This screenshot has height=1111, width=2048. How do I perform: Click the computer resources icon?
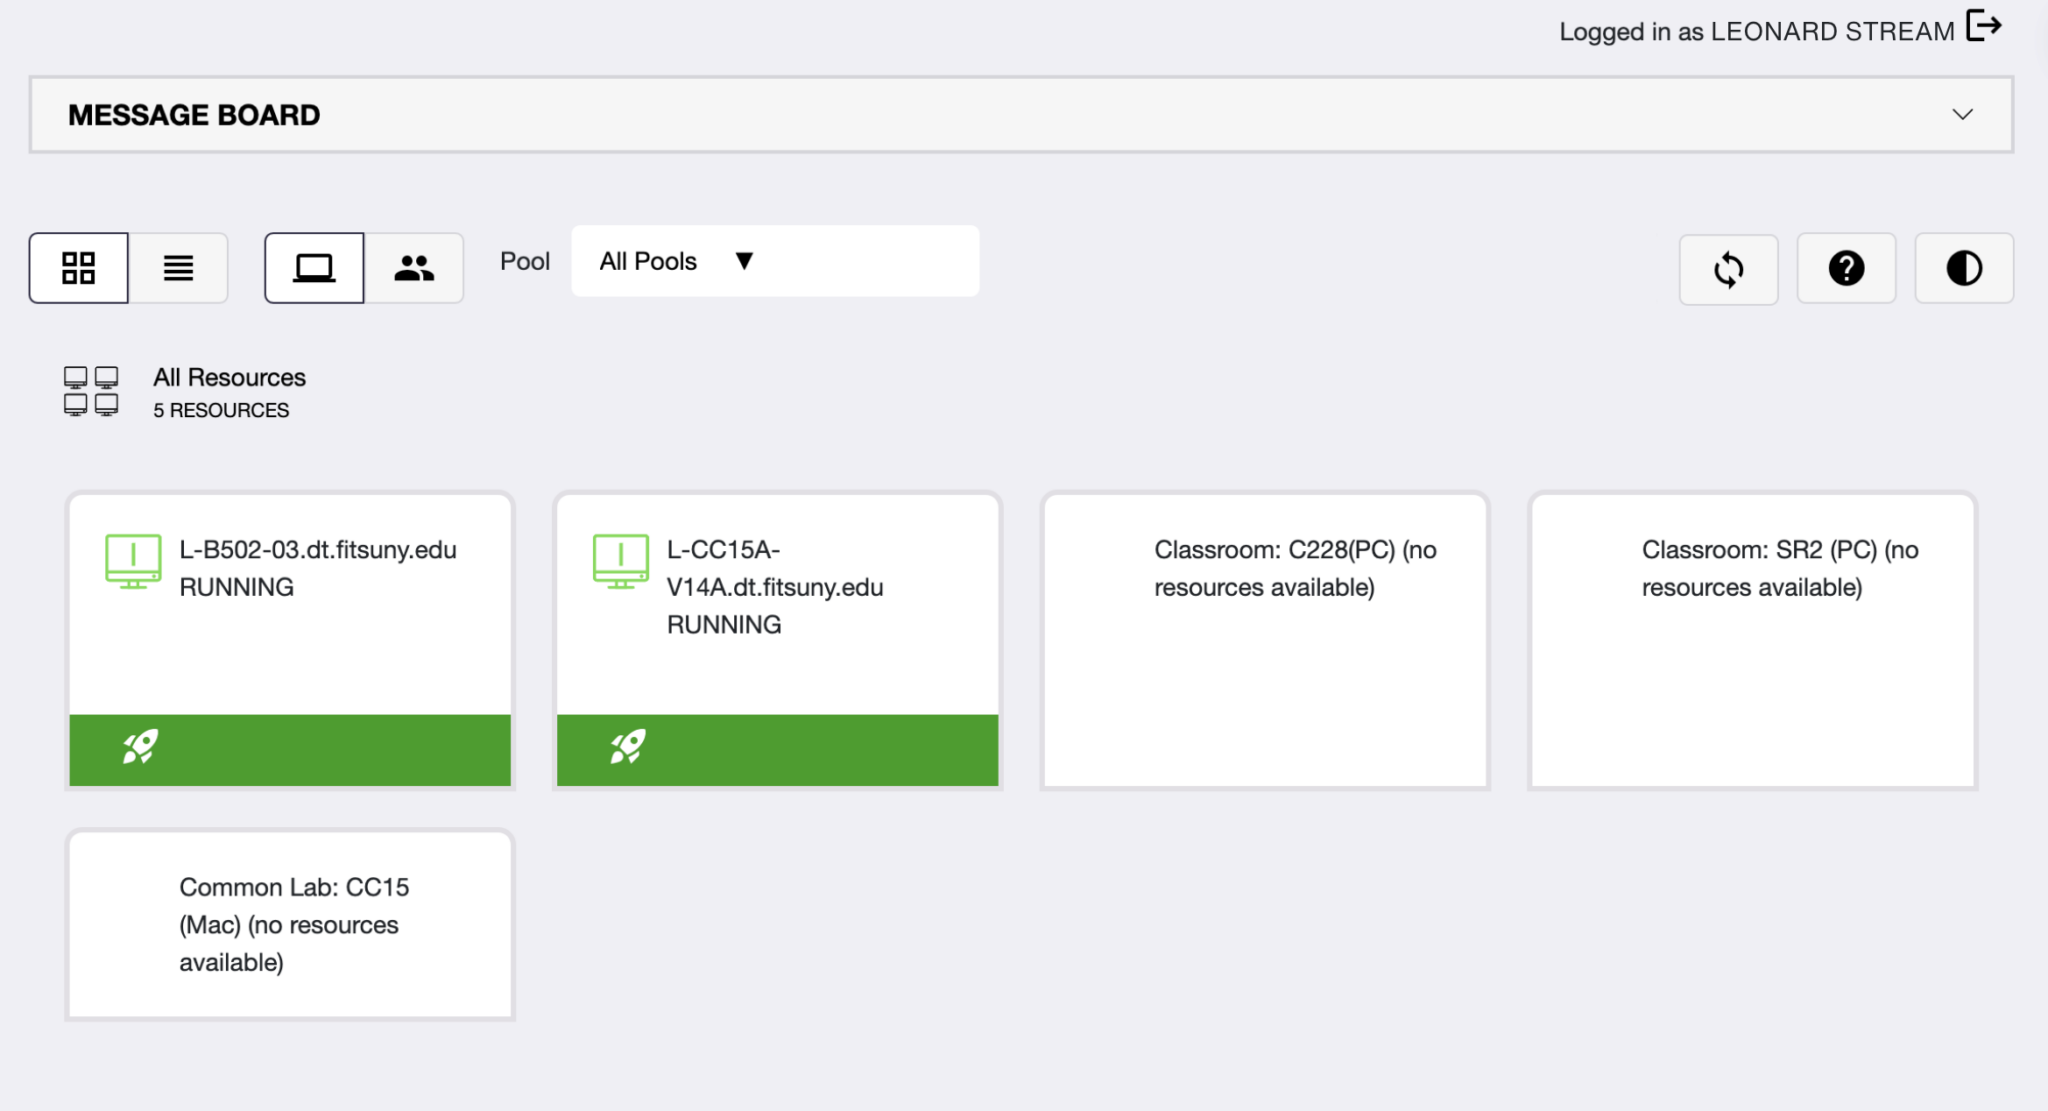tap(314, 267)
